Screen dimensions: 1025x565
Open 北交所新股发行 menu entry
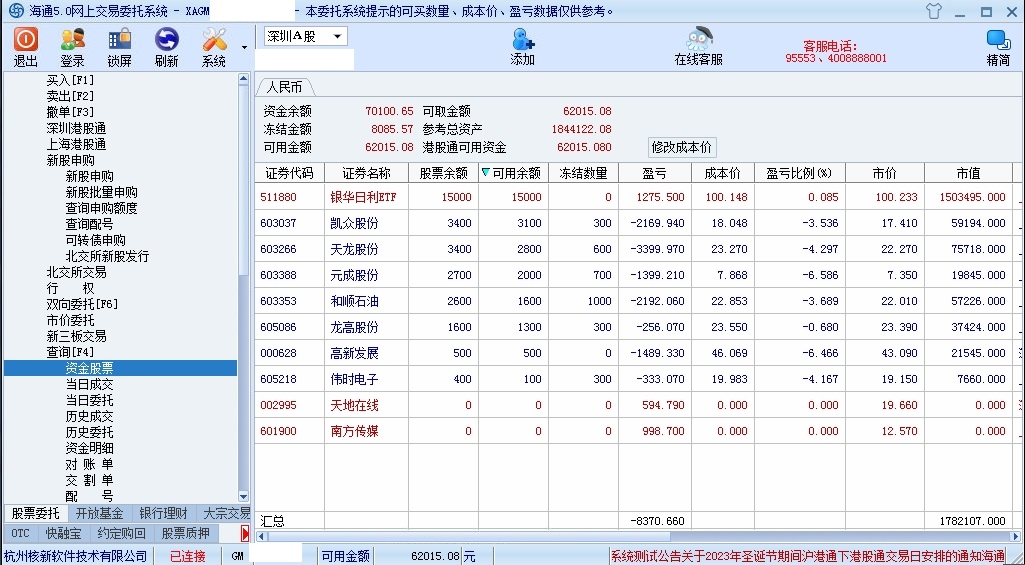107,256
